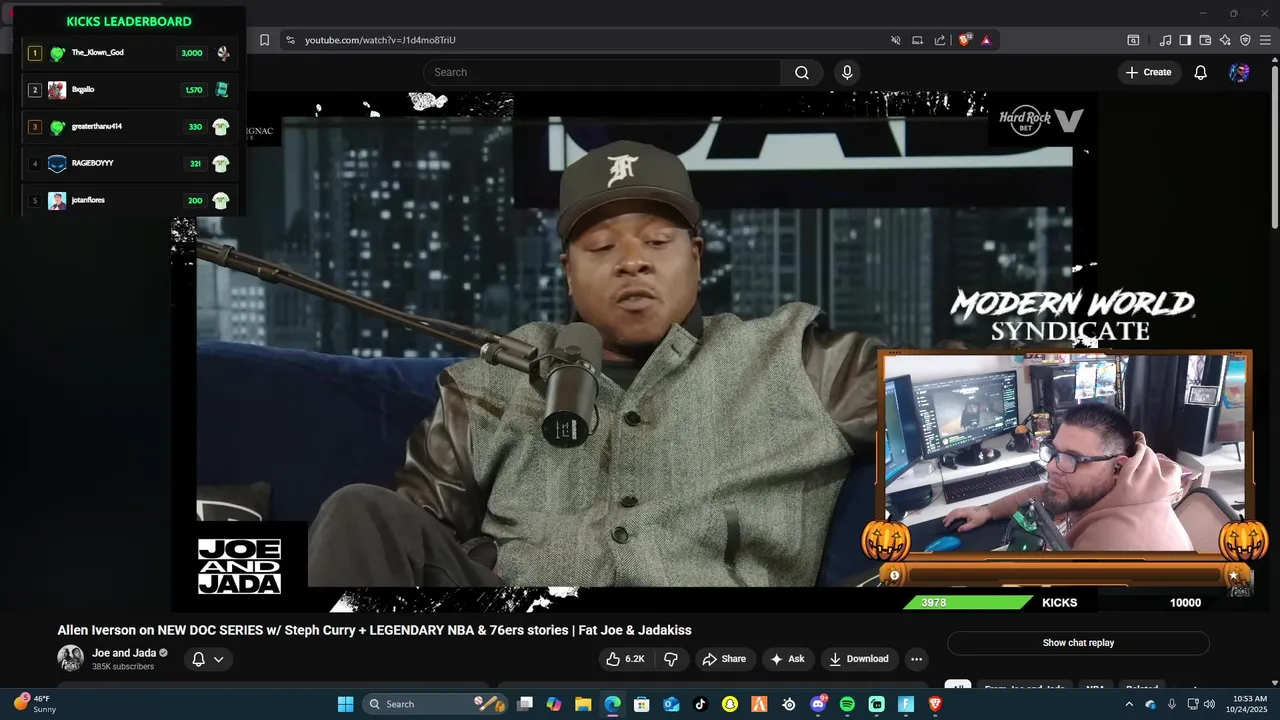1280x720 pixels.
Task: Click Show chat replay button
Action: [x=1078, y=643]
